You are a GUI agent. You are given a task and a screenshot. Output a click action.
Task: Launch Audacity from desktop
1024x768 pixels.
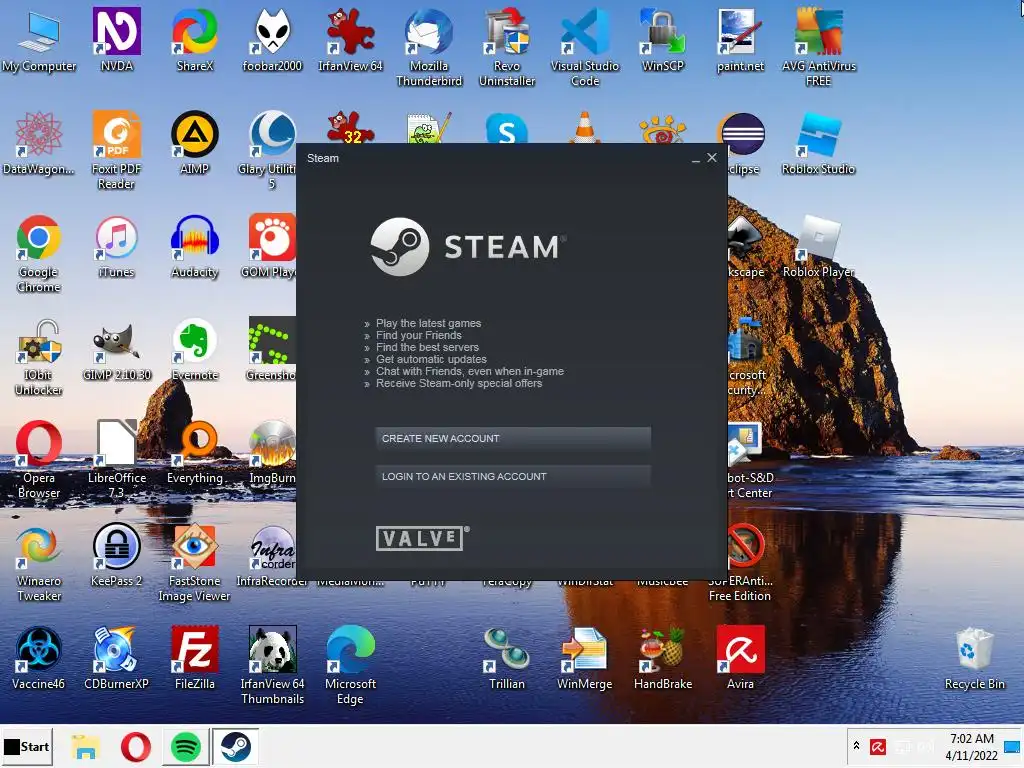(195, 247)
